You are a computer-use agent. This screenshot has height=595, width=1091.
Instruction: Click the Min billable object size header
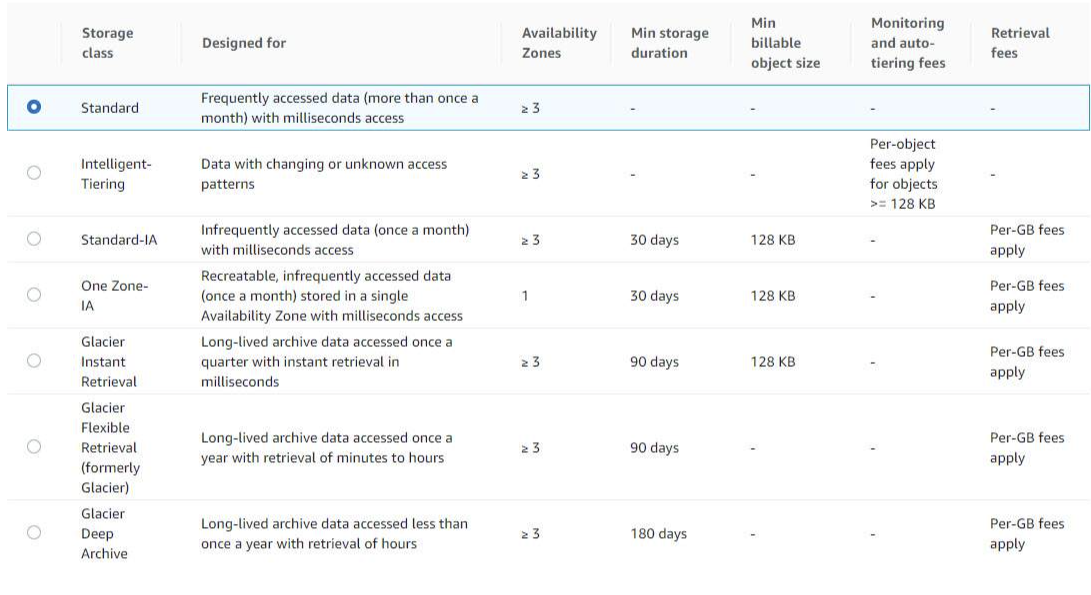click(785, 43)
